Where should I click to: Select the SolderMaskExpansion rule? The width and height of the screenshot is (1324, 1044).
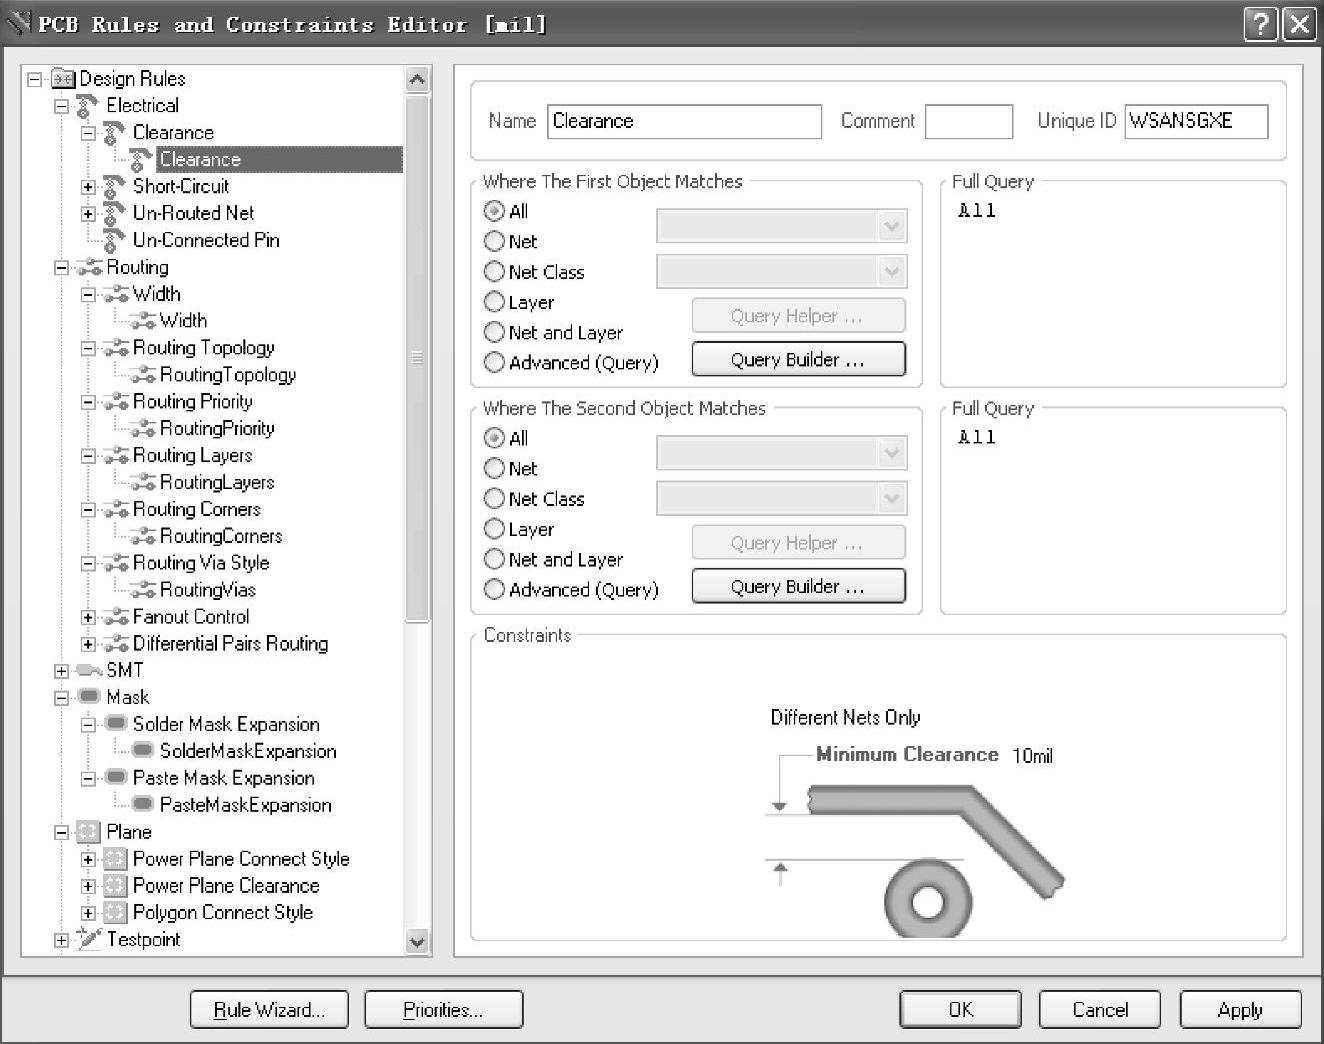[247, 751]
